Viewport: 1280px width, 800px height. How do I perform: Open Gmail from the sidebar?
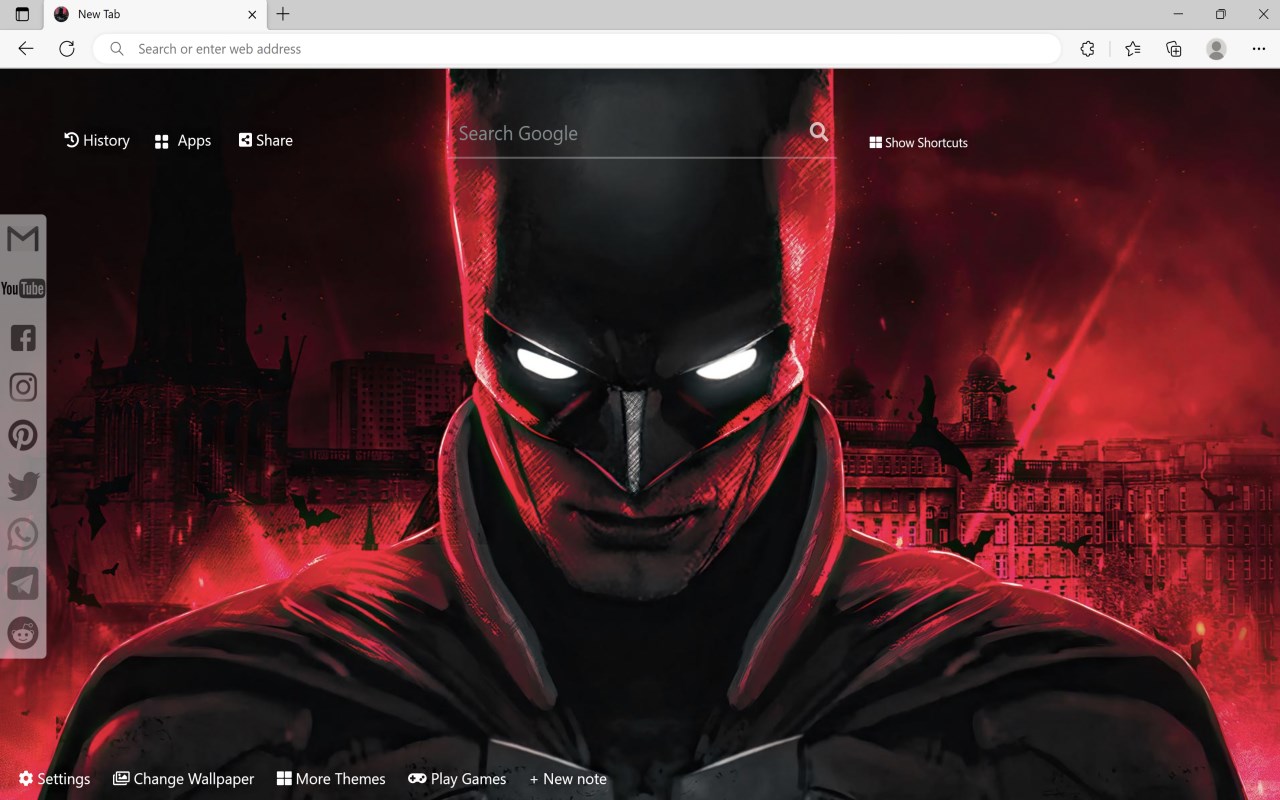pos(23,238)
